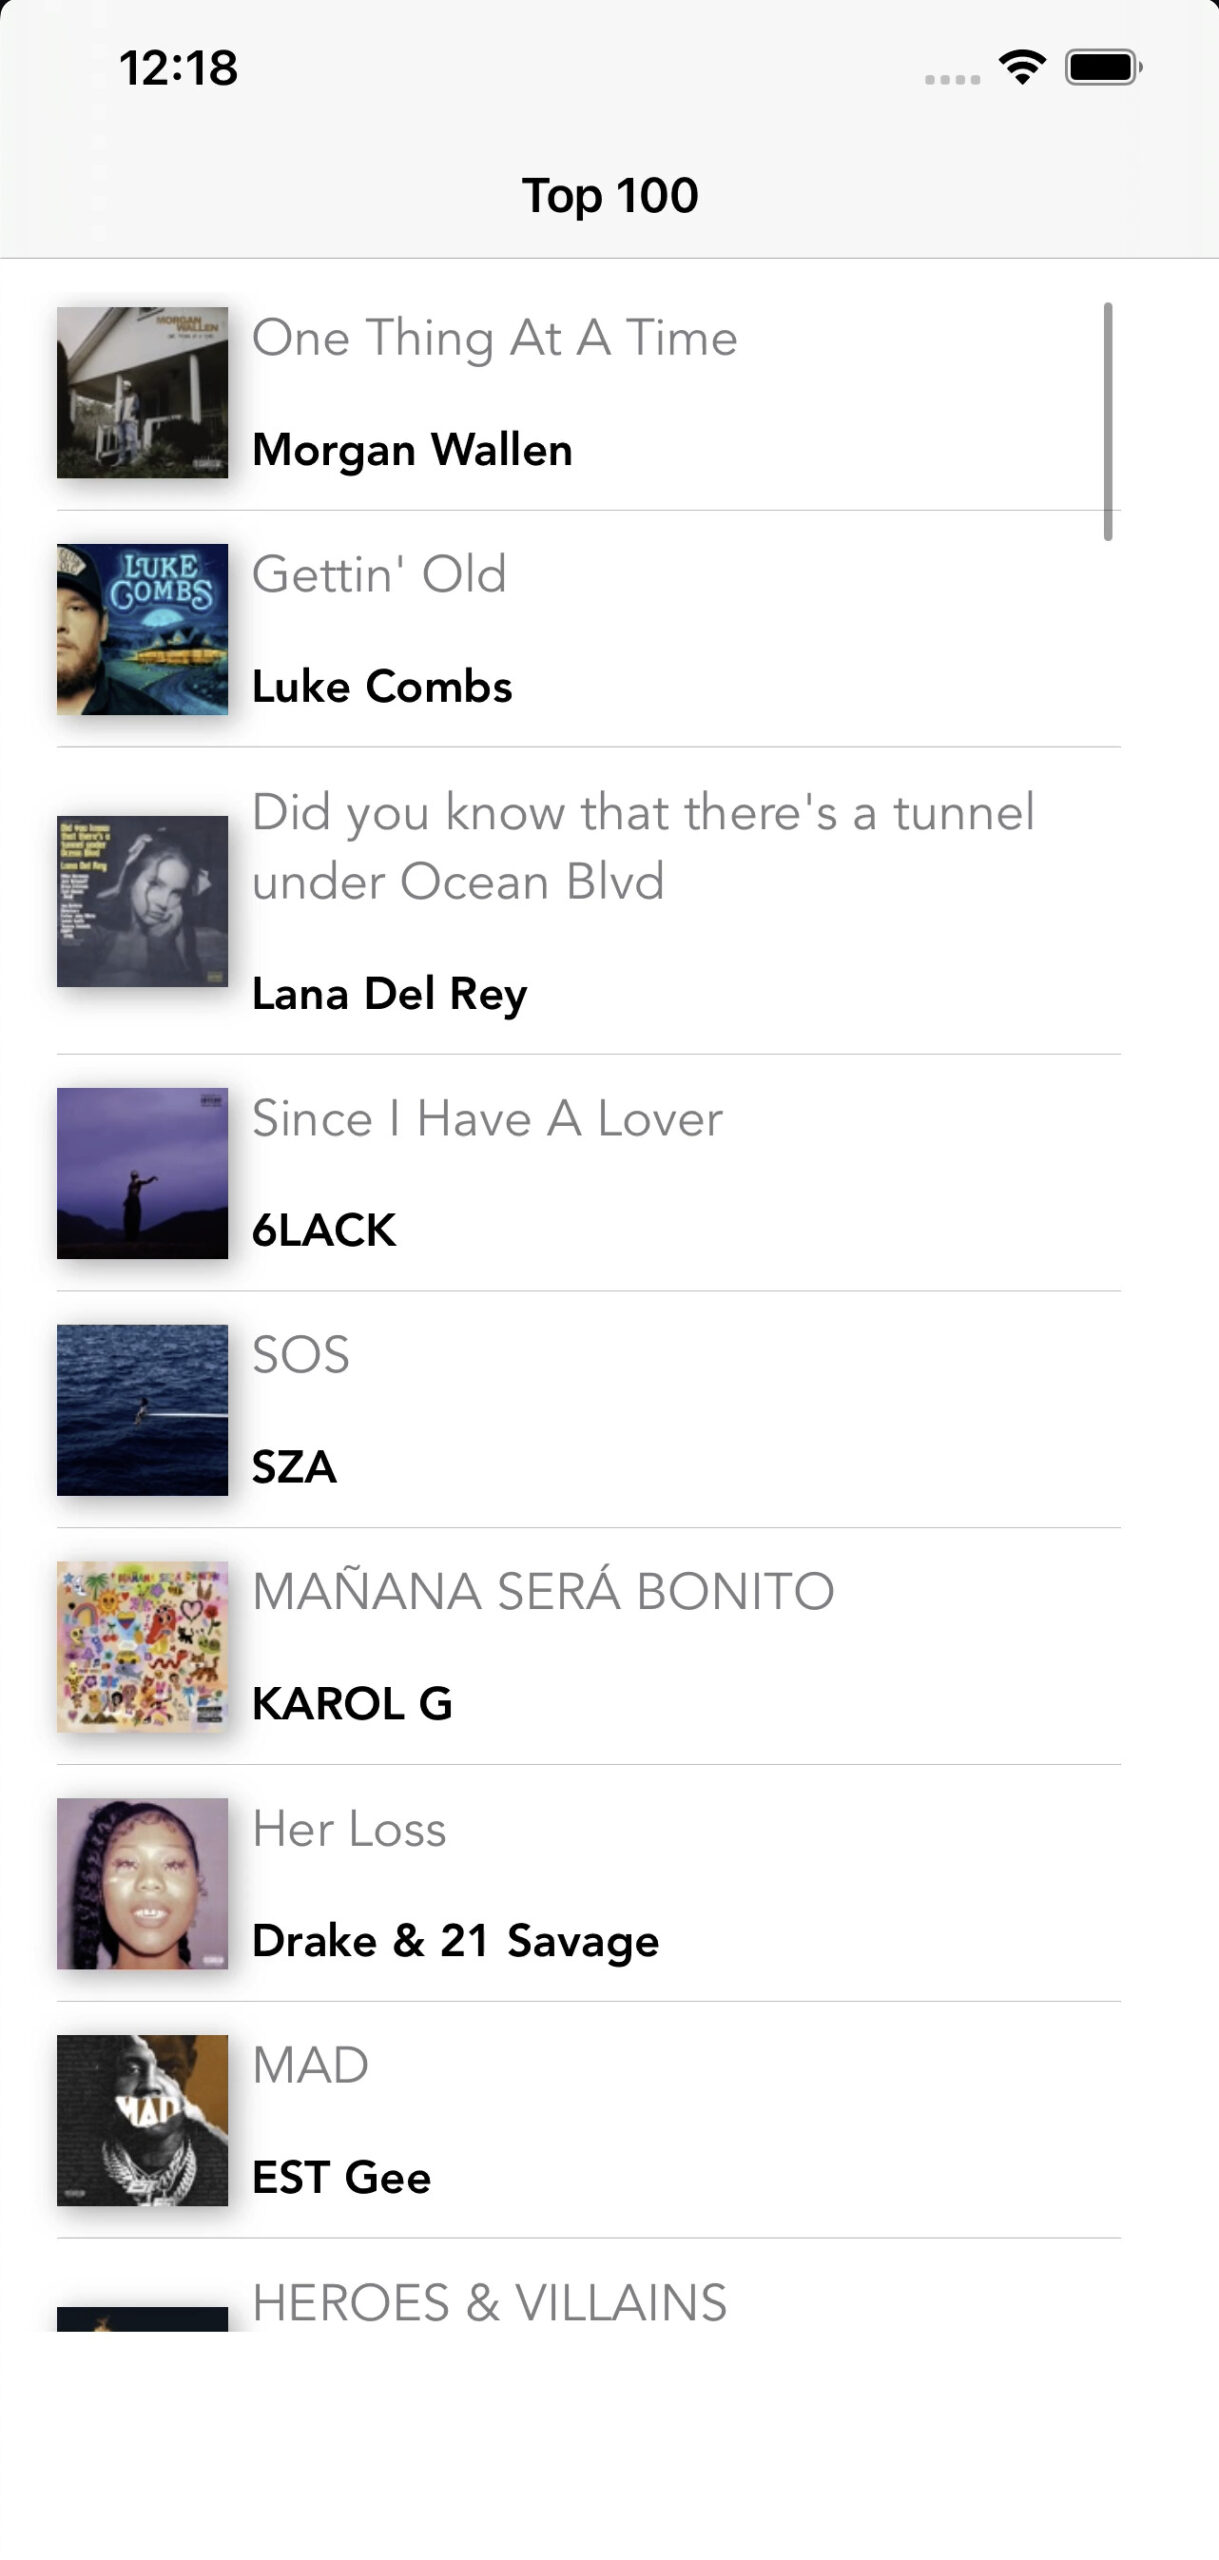This screenshot has width=1219, height=2560.
Task: Select the Lana Del Rey album cover
Action: click(x=142, y=901)
